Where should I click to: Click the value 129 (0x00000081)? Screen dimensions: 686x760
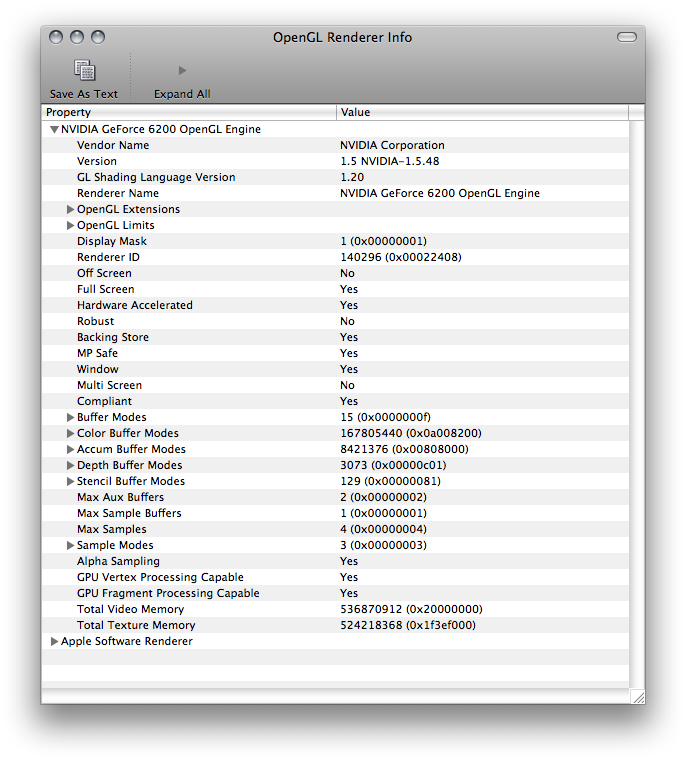[x=390, y=481]
